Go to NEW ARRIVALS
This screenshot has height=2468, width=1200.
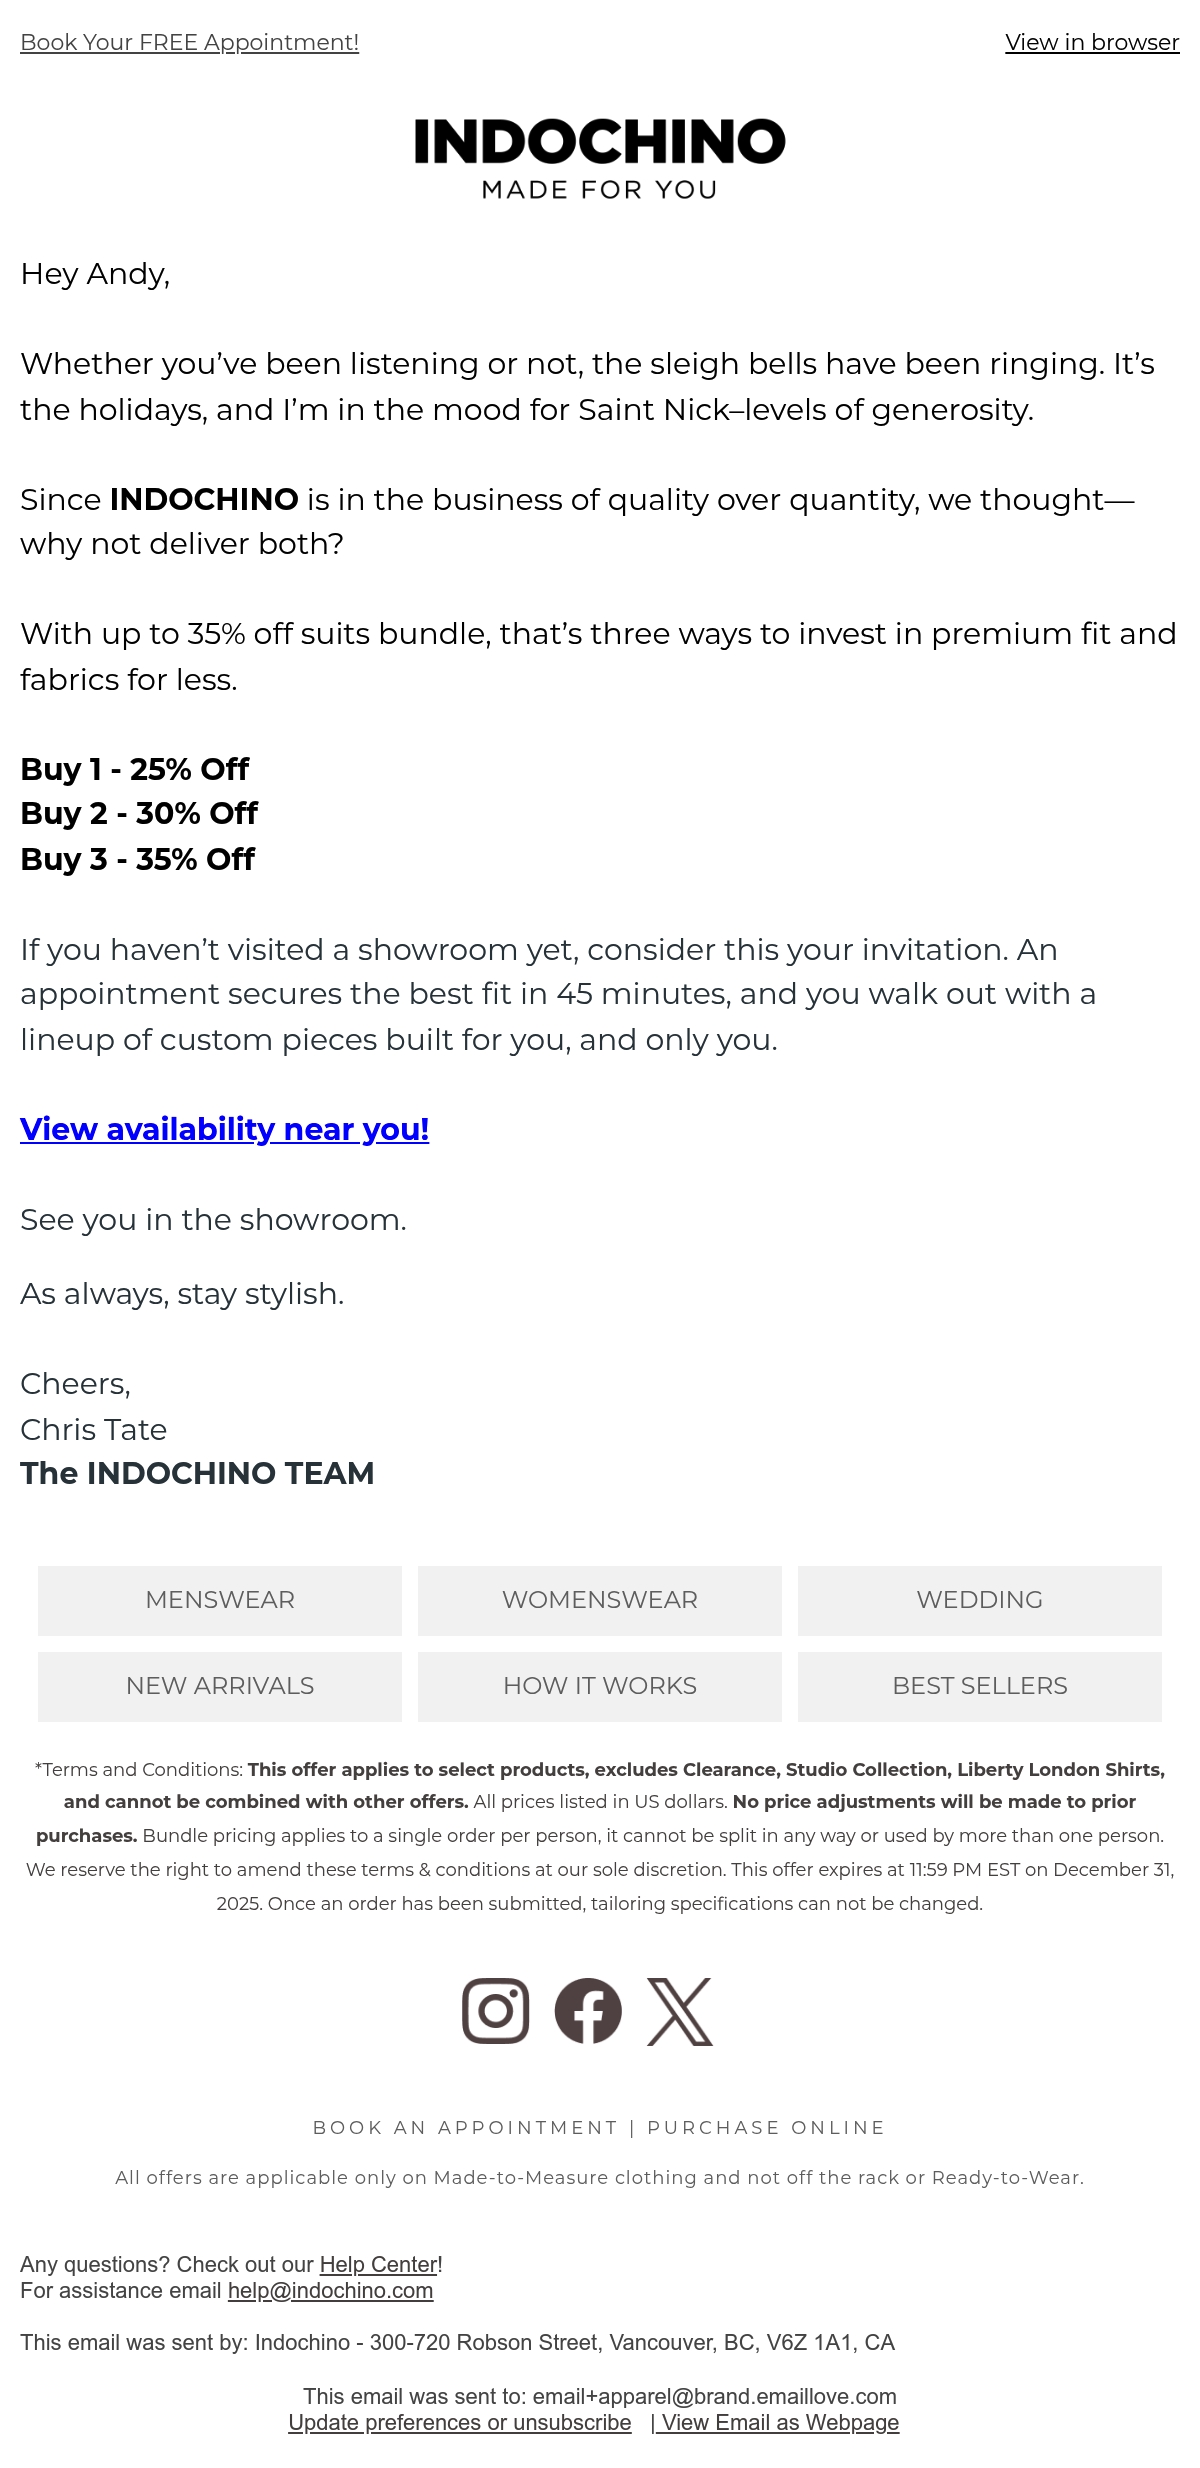[220, 1686]
